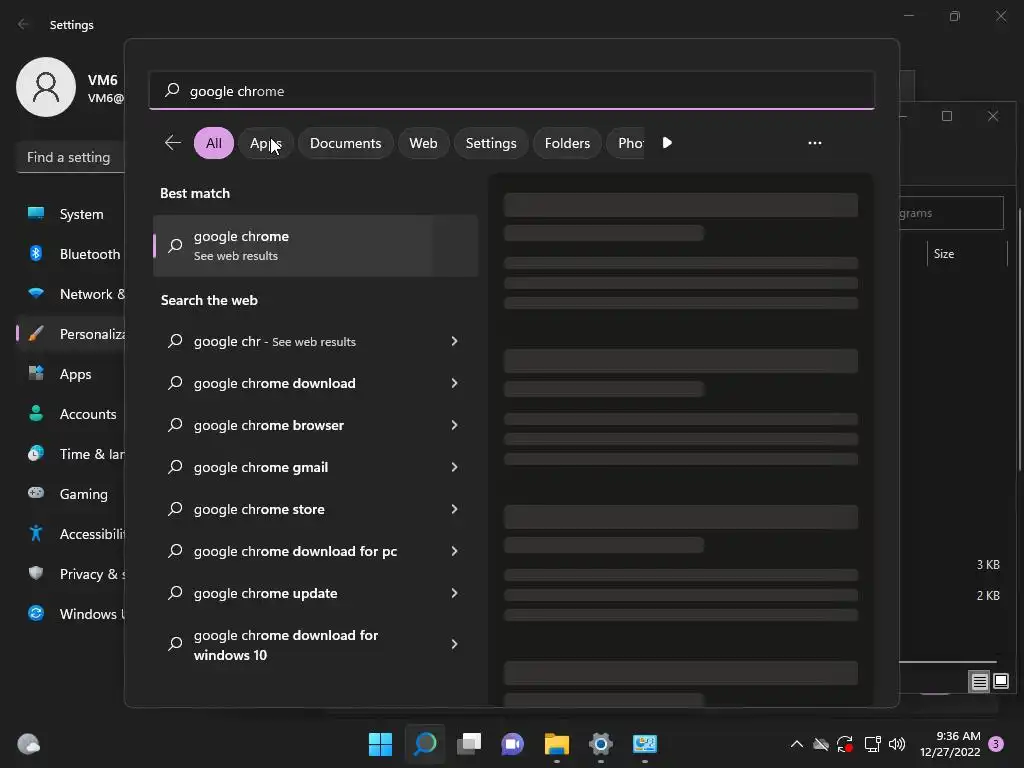The width and height of the screenshot is (1024, 768).
Task: Select google chrome browser suggestion
Action: [268, 425]
